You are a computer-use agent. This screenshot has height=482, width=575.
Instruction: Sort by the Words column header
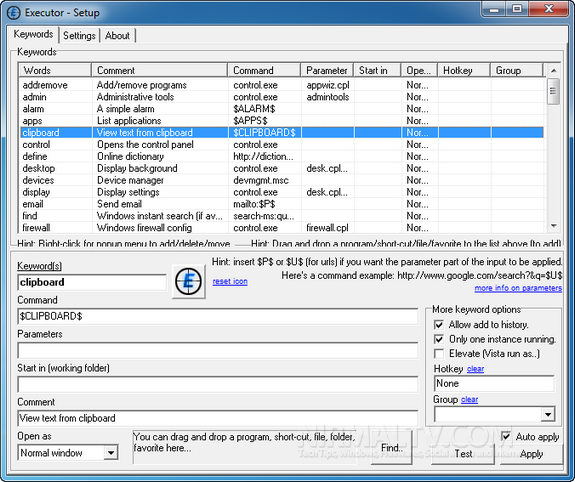(x=55, y=70)
